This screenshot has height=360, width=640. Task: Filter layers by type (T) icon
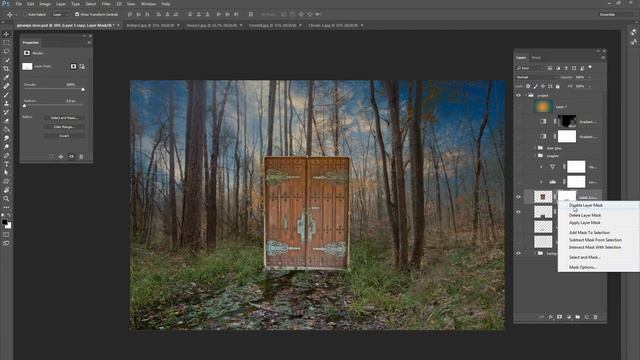566,68
